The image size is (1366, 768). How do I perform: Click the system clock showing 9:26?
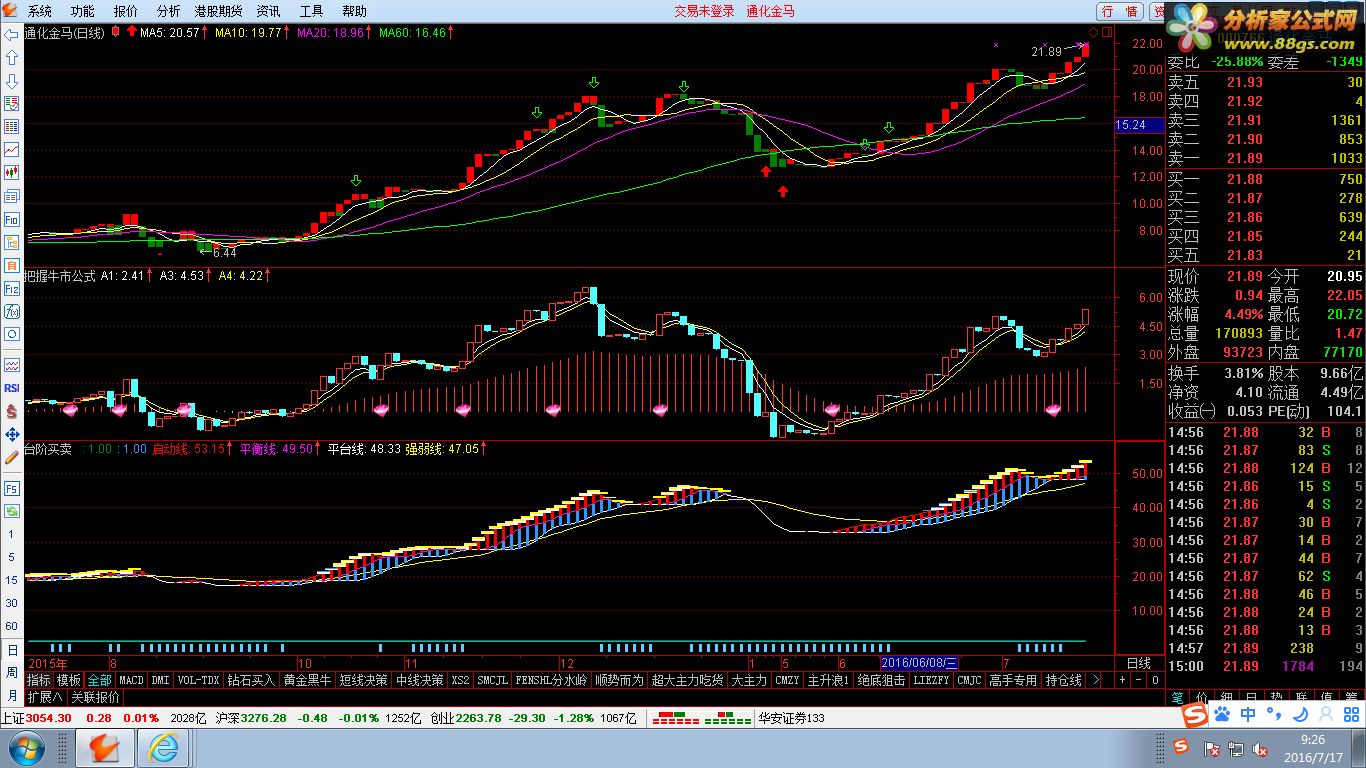[x=1314, y=740]
